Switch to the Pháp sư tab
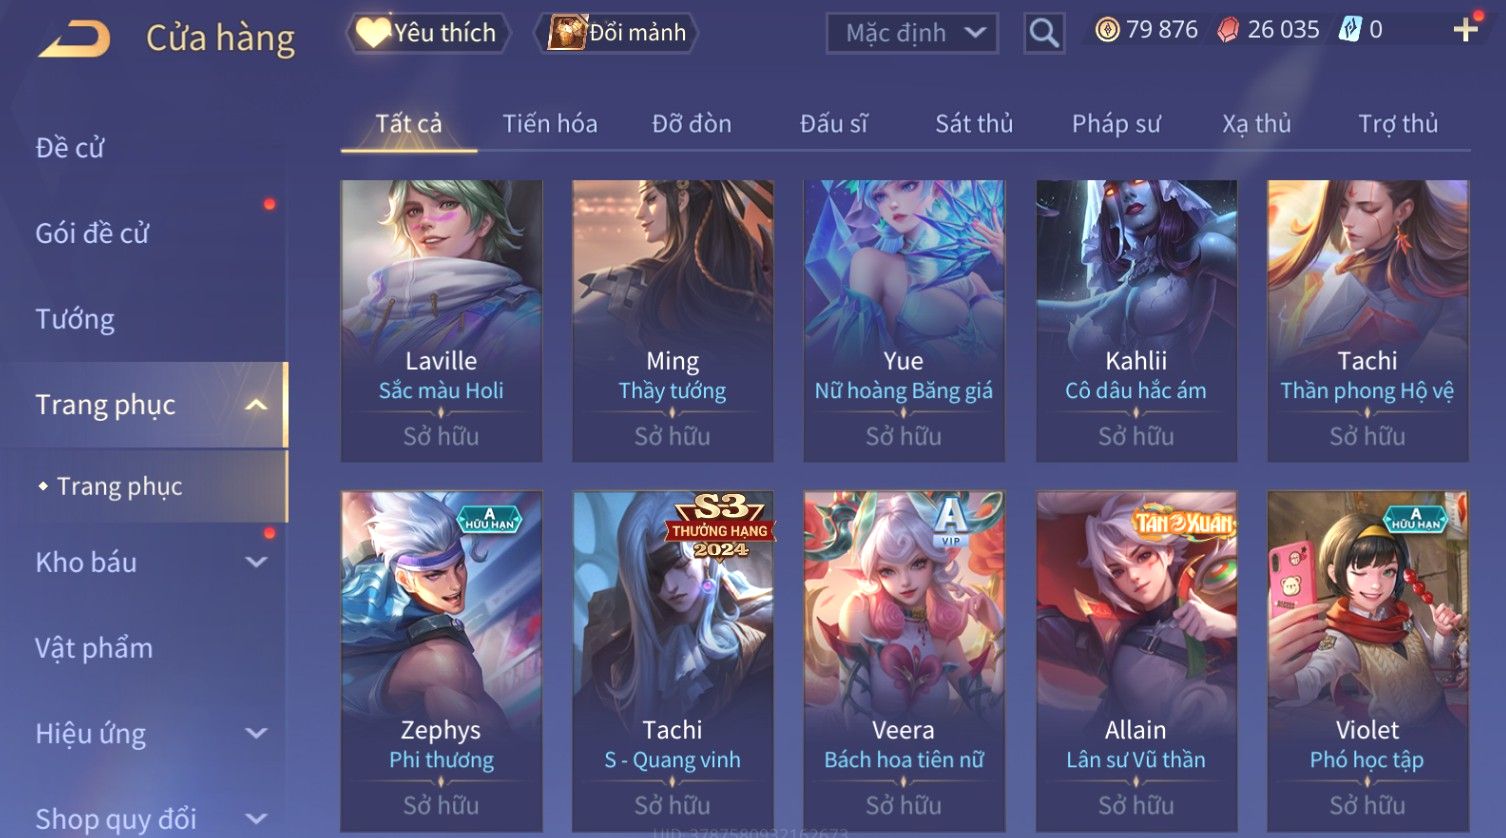Screen dimensions: 1506x838 [1116, 124]
